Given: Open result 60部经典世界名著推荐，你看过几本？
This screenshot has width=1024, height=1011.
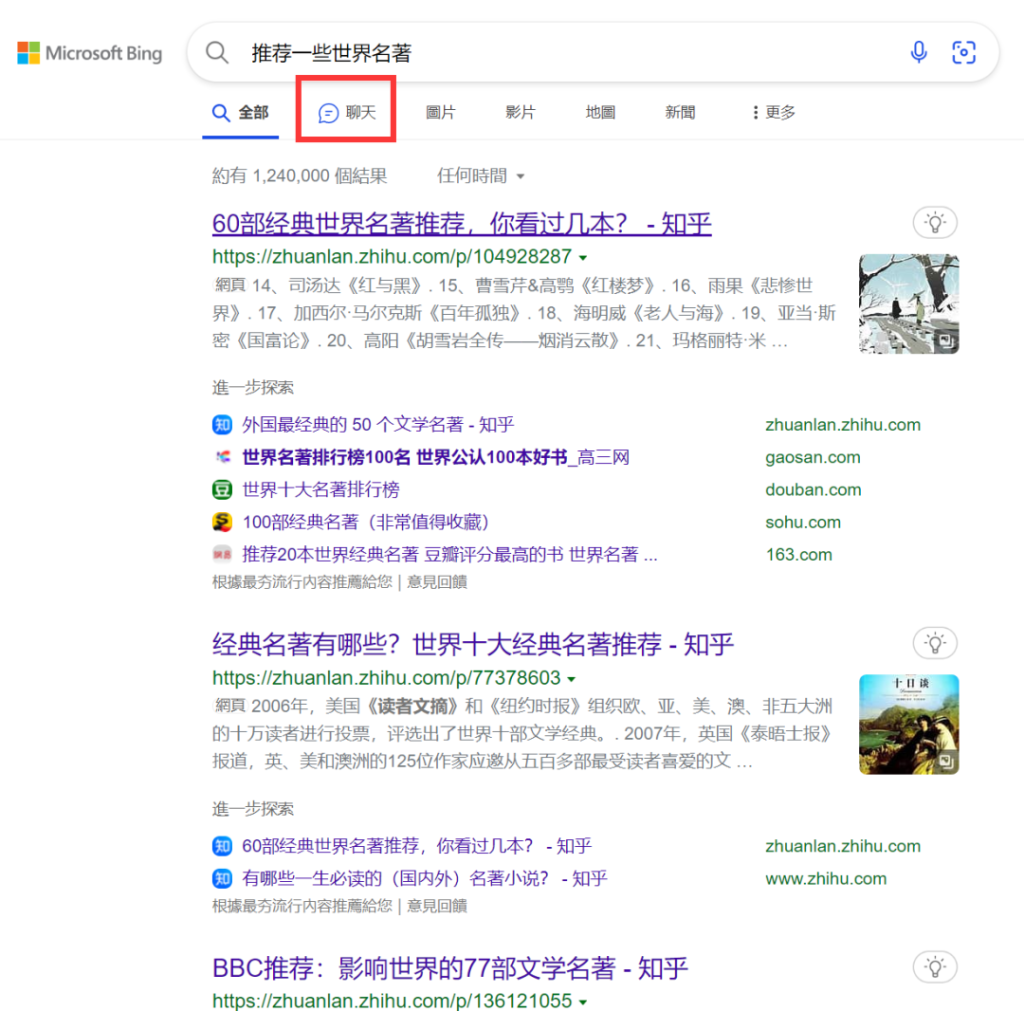Looking at the screenshot, I should tap(462, 224).
